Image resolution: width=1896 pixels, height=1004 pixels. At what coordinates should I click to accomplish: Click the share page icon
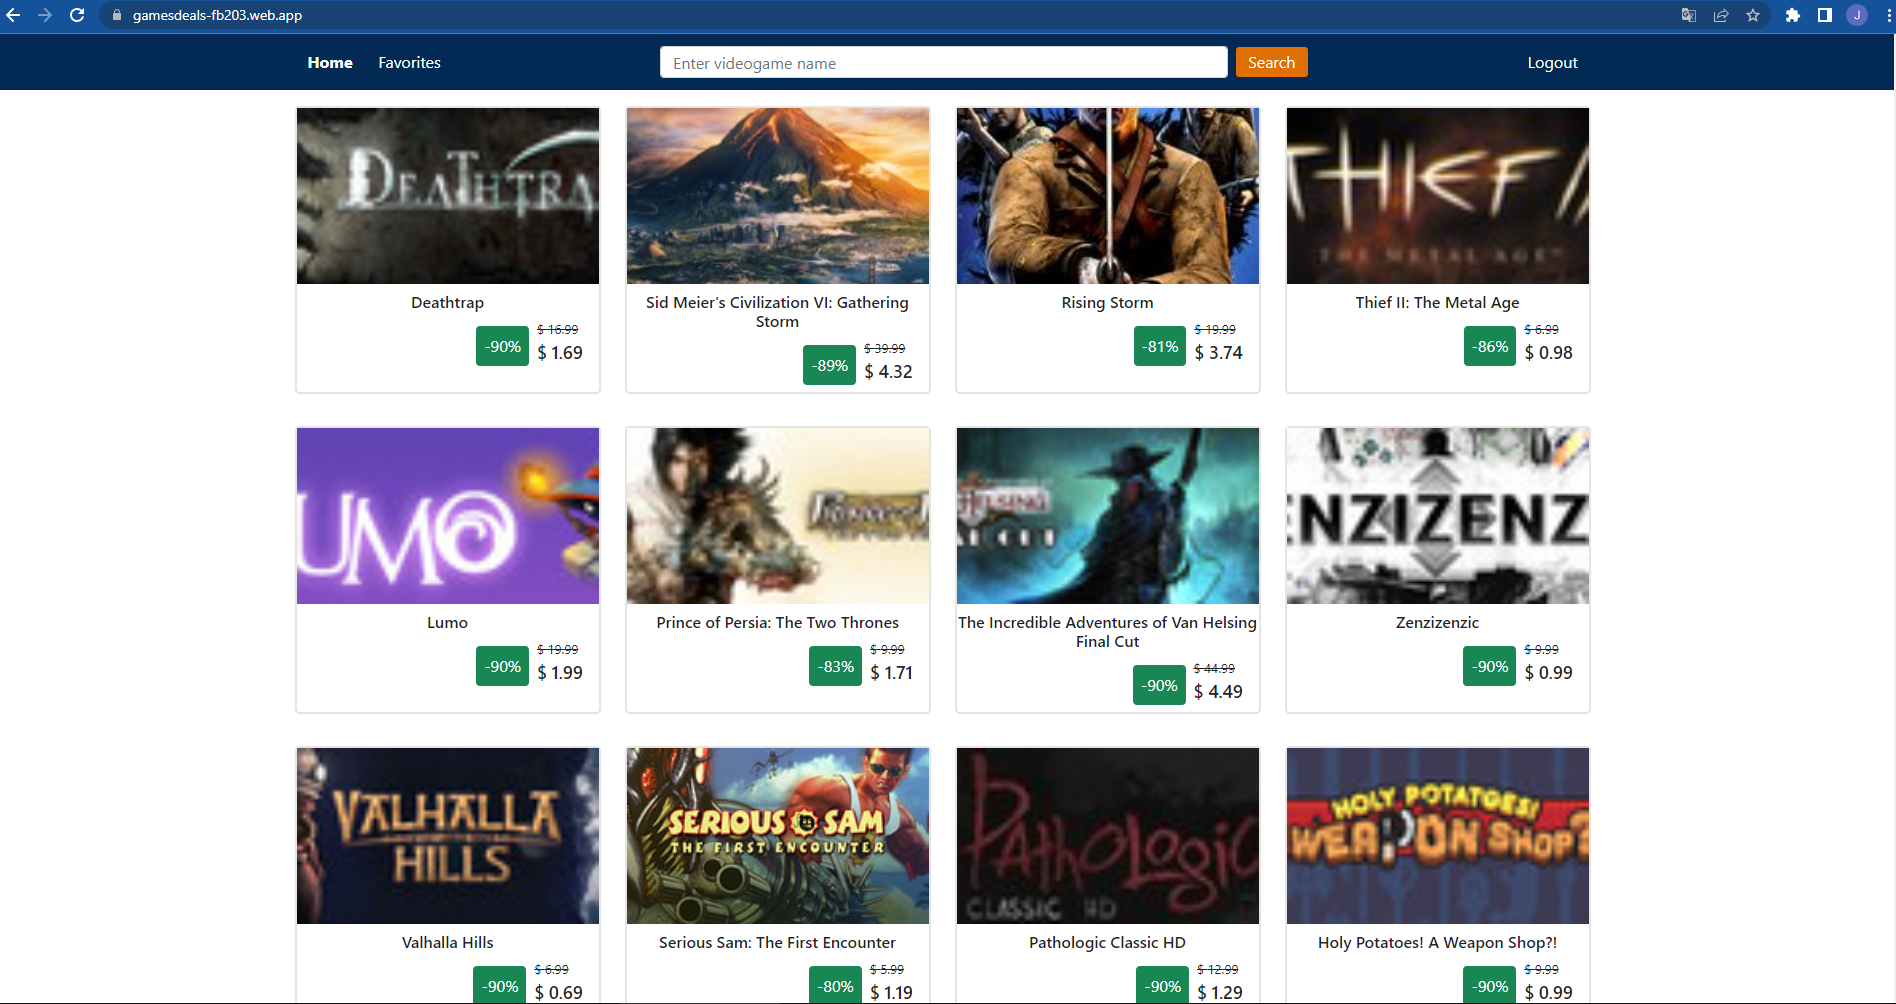(x=1721, y=15)
